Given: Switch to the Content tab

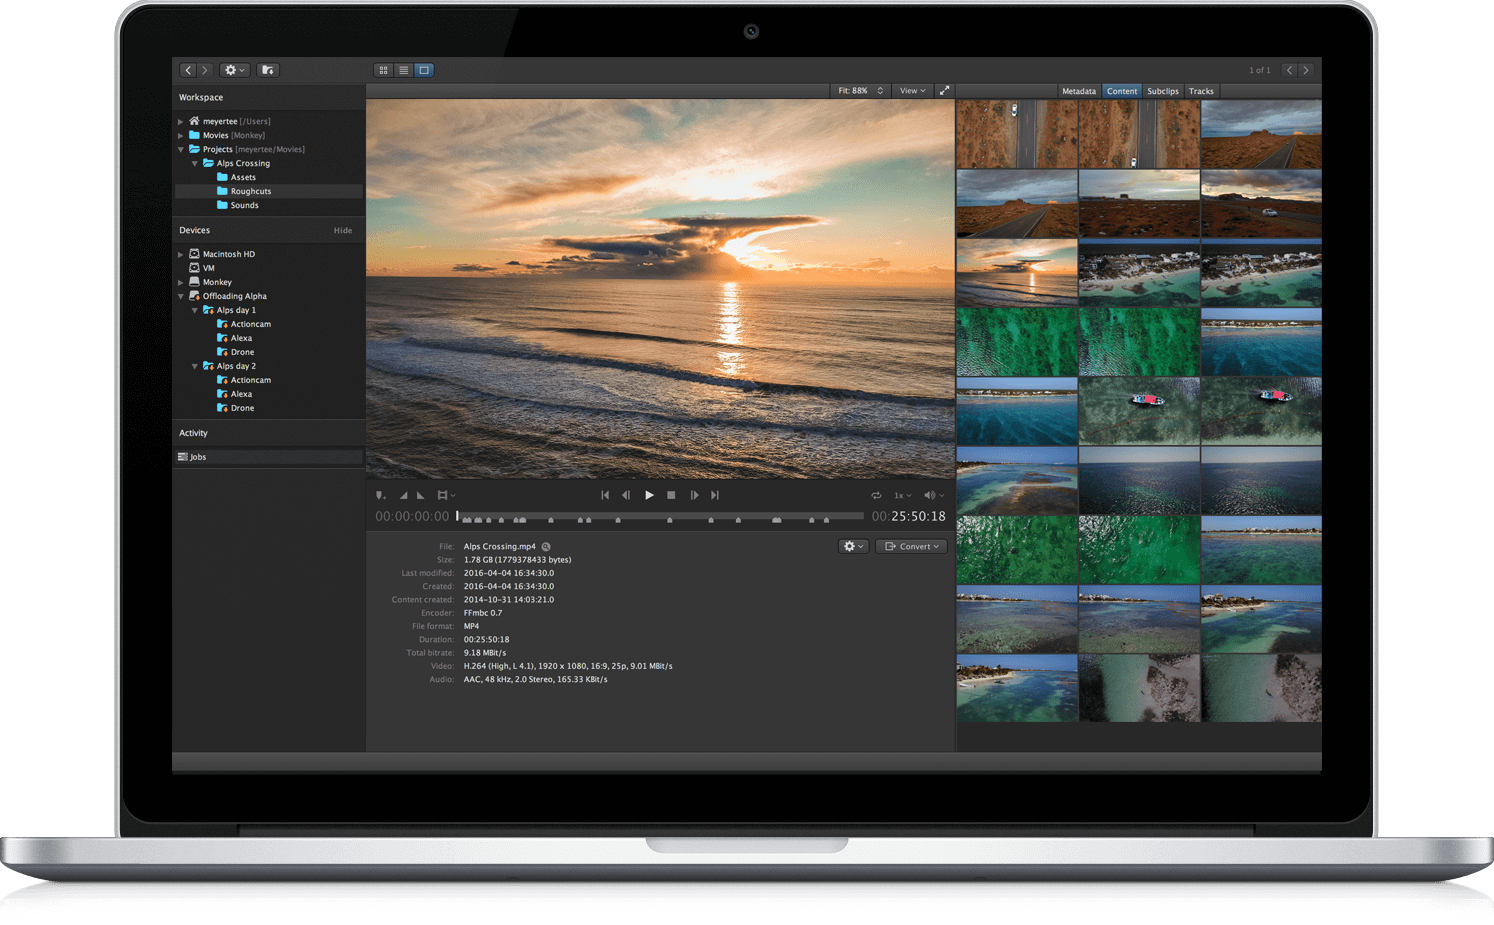Looking at the screenshot, I should point(1122,91).
